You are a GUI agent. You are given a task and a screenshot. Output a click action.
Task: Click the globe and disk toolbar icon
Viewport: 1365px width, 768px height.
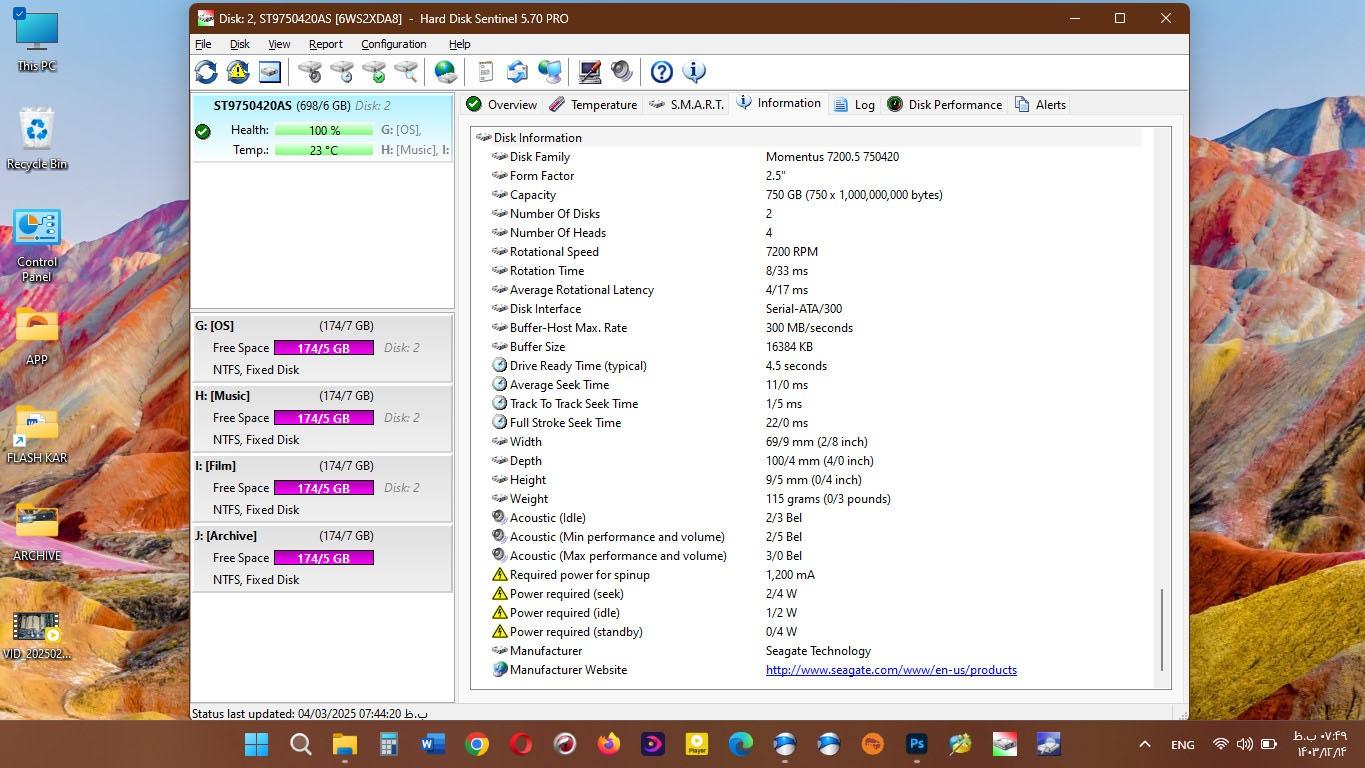tap(446, 72)
